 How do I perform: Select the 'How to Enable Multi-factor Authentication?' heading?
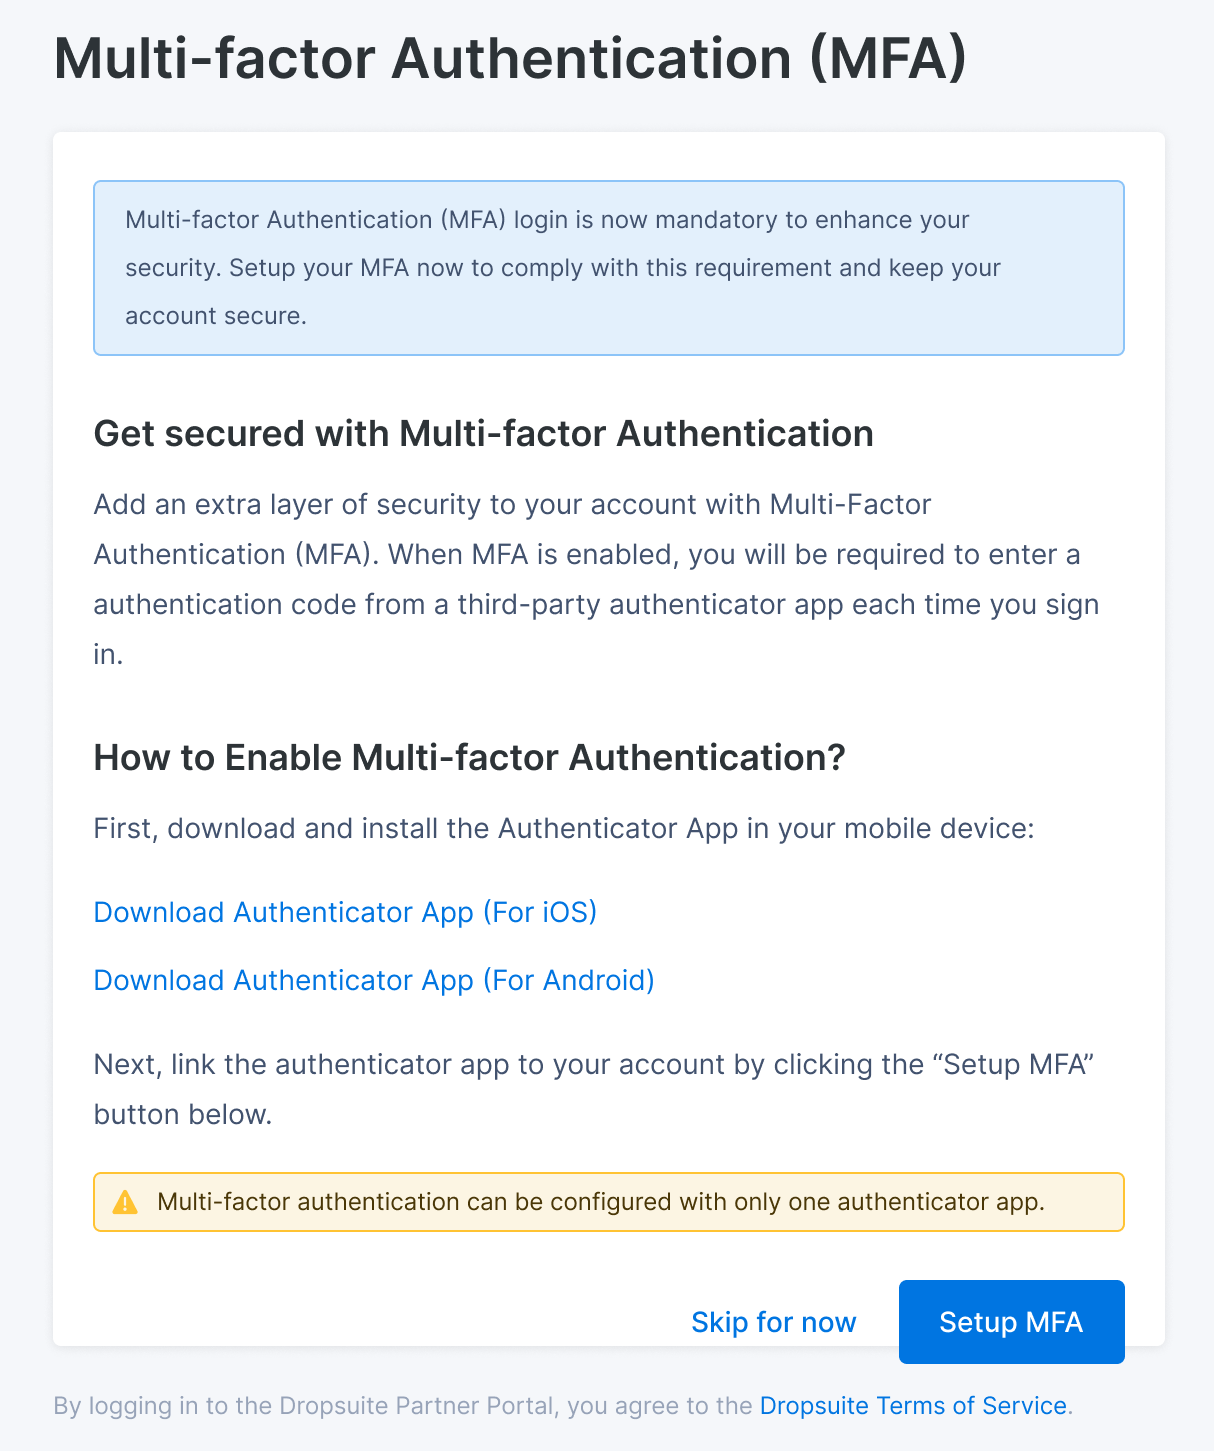click(469, 758)
